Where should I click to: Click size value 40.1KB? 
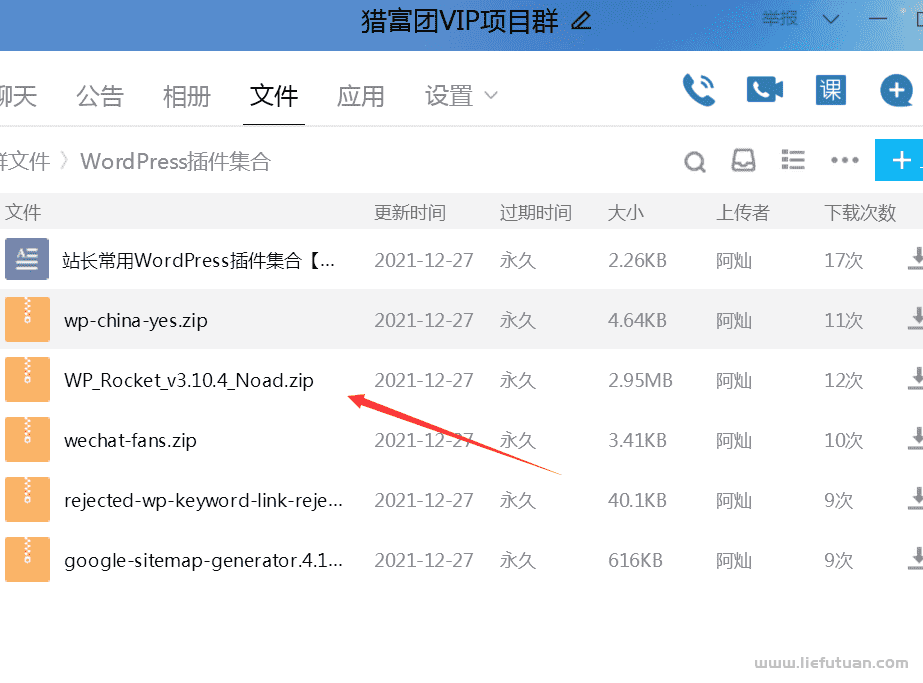637,500
